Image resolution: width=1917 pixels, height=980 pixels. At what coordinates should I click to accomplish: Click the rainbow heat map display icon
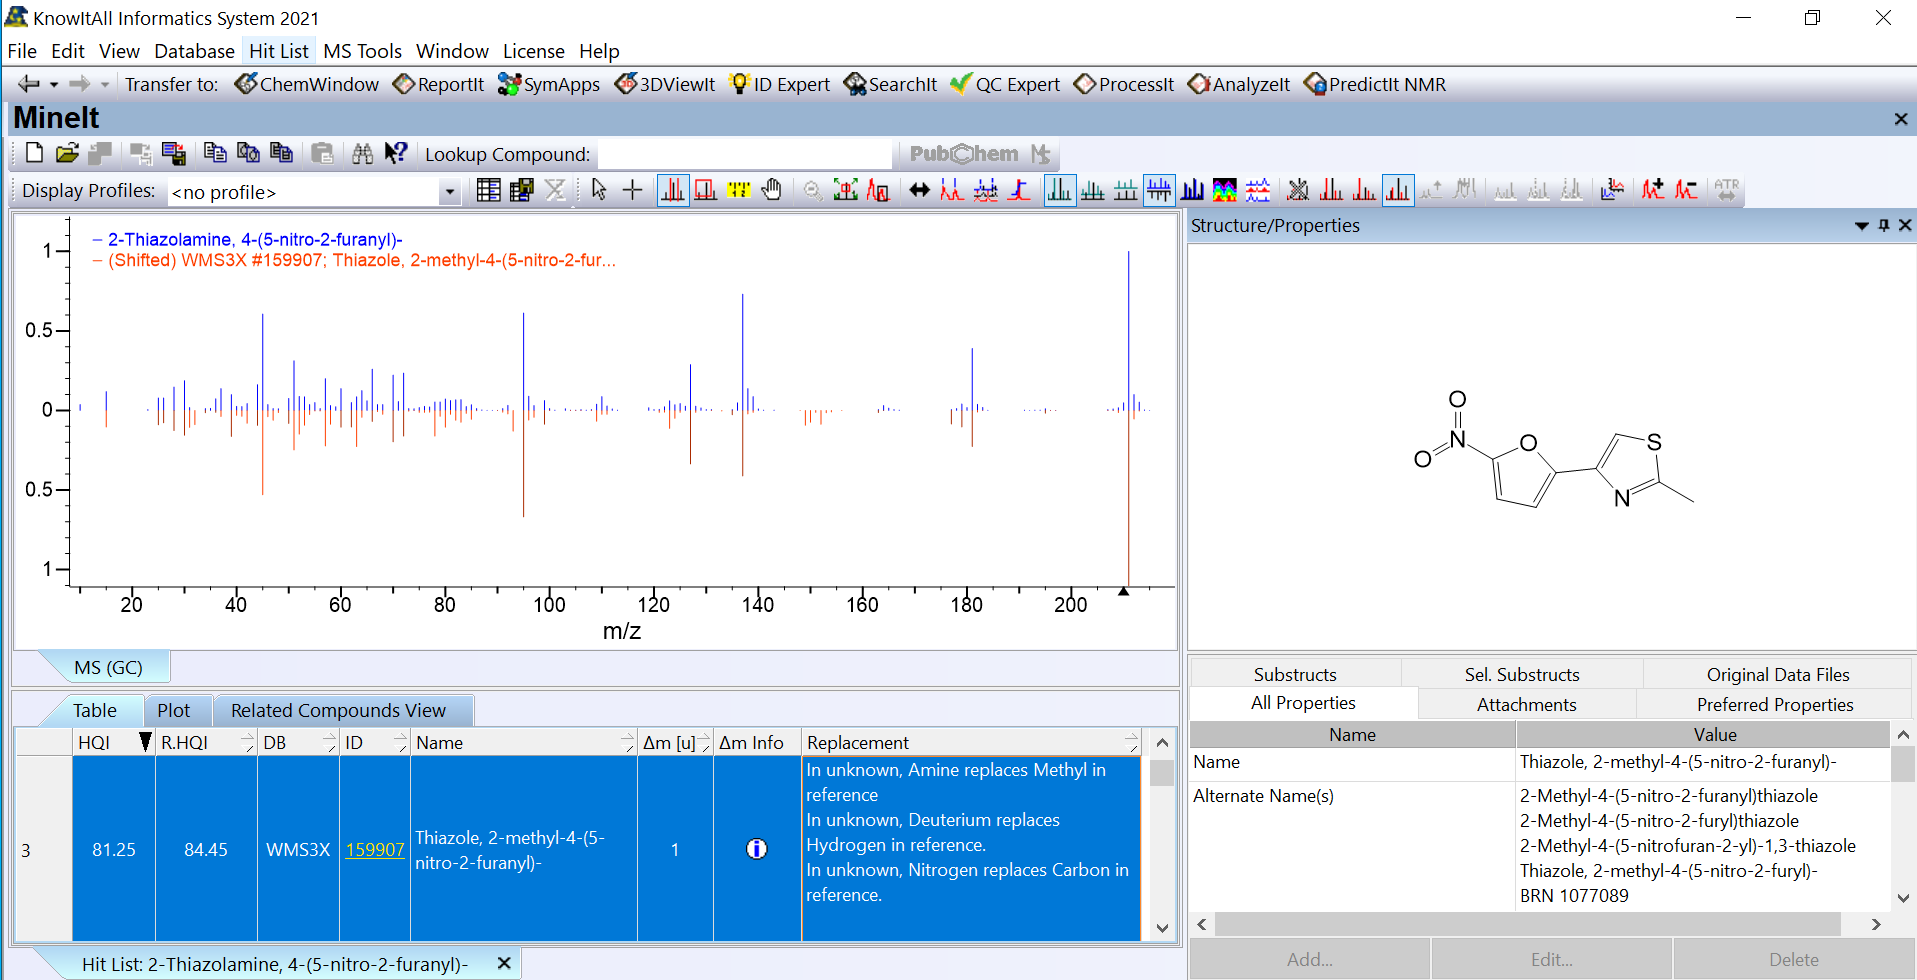click(1224, 190)
